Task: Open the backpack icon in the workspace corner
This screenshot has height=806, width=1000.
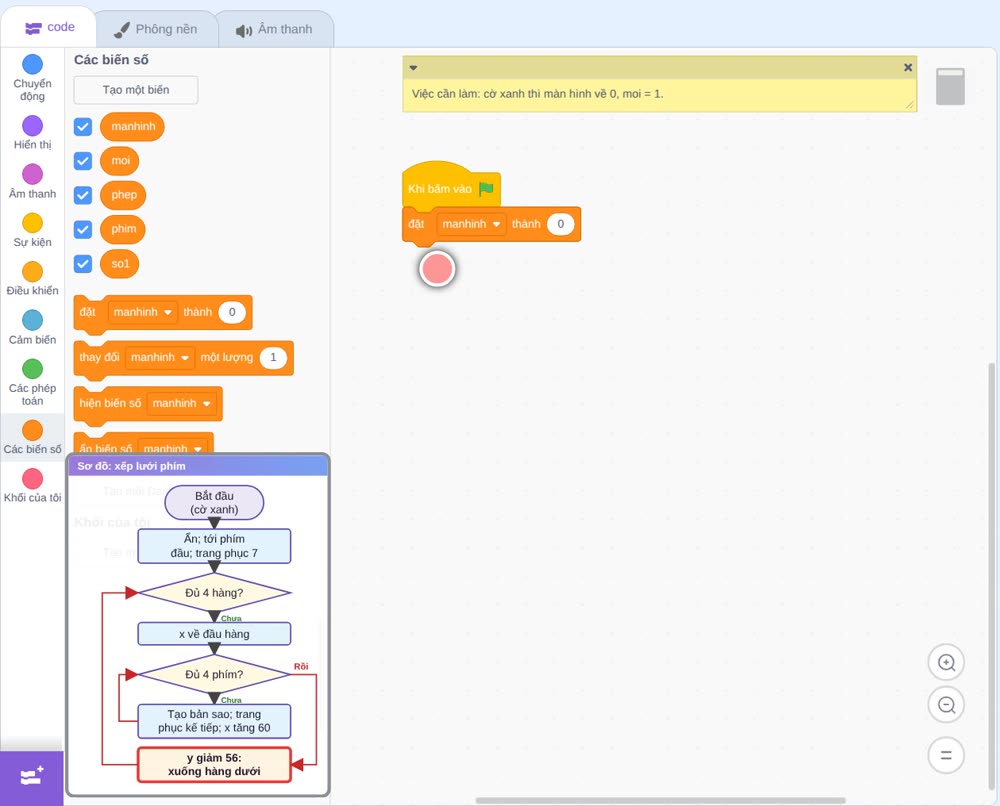Action: tap(950, 86)
